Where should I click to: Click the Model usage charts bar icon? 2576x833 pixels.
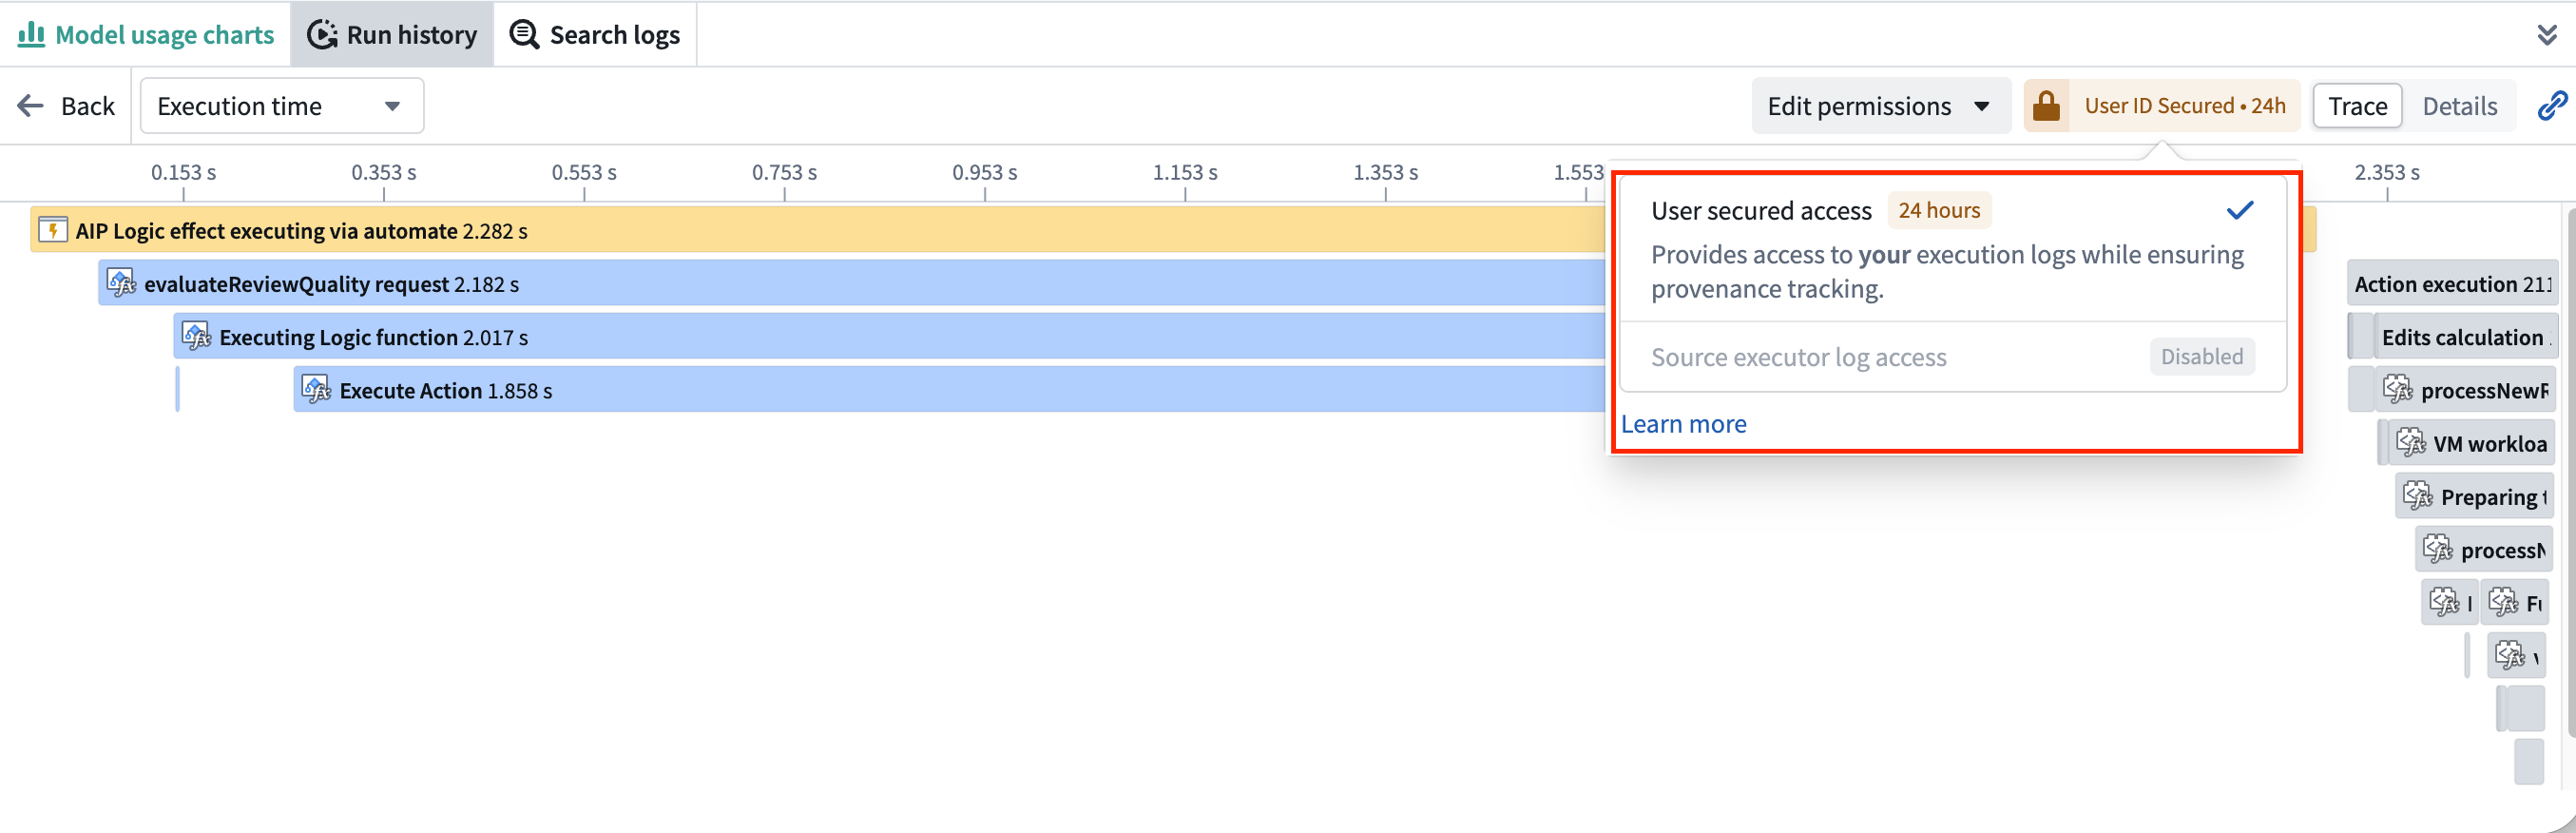tap(32, 35)
